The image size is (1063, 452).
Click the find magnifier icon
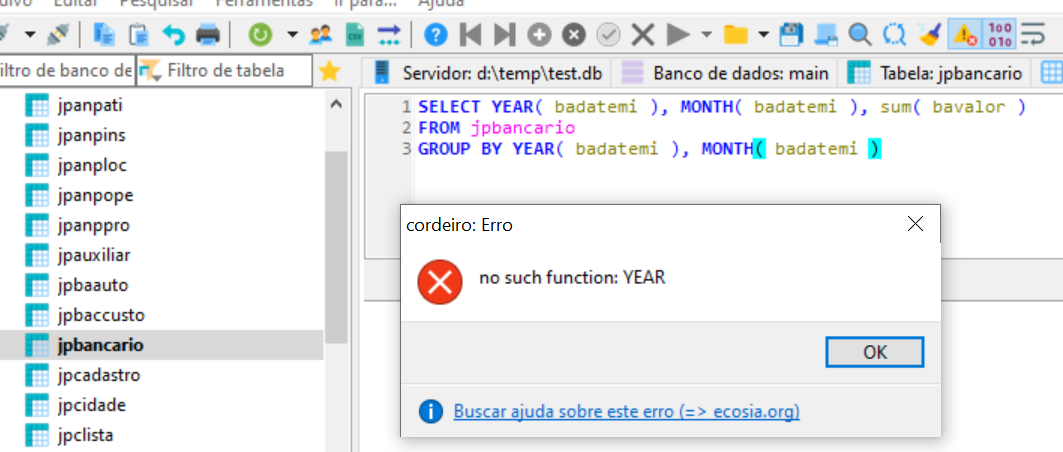(x=860, y=34)
